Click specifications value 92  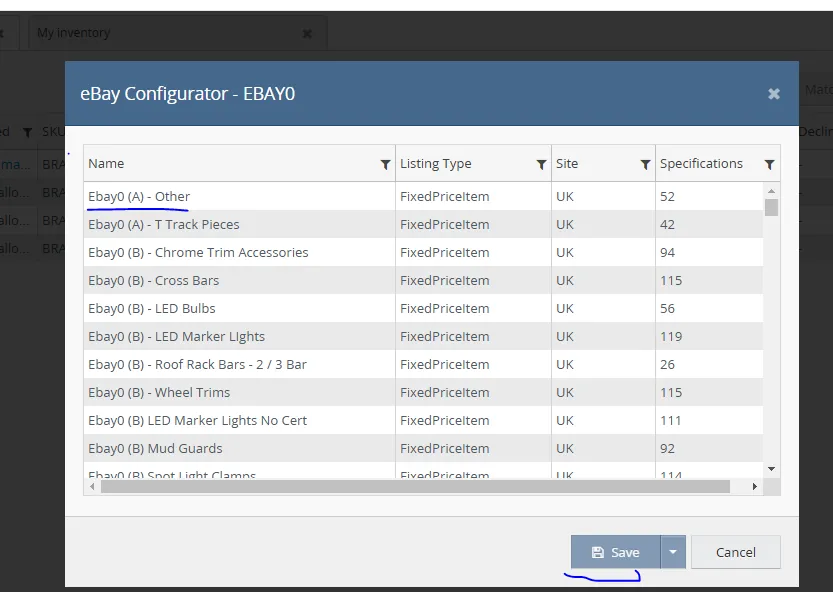pyautogui.click(x=667, y=449)
